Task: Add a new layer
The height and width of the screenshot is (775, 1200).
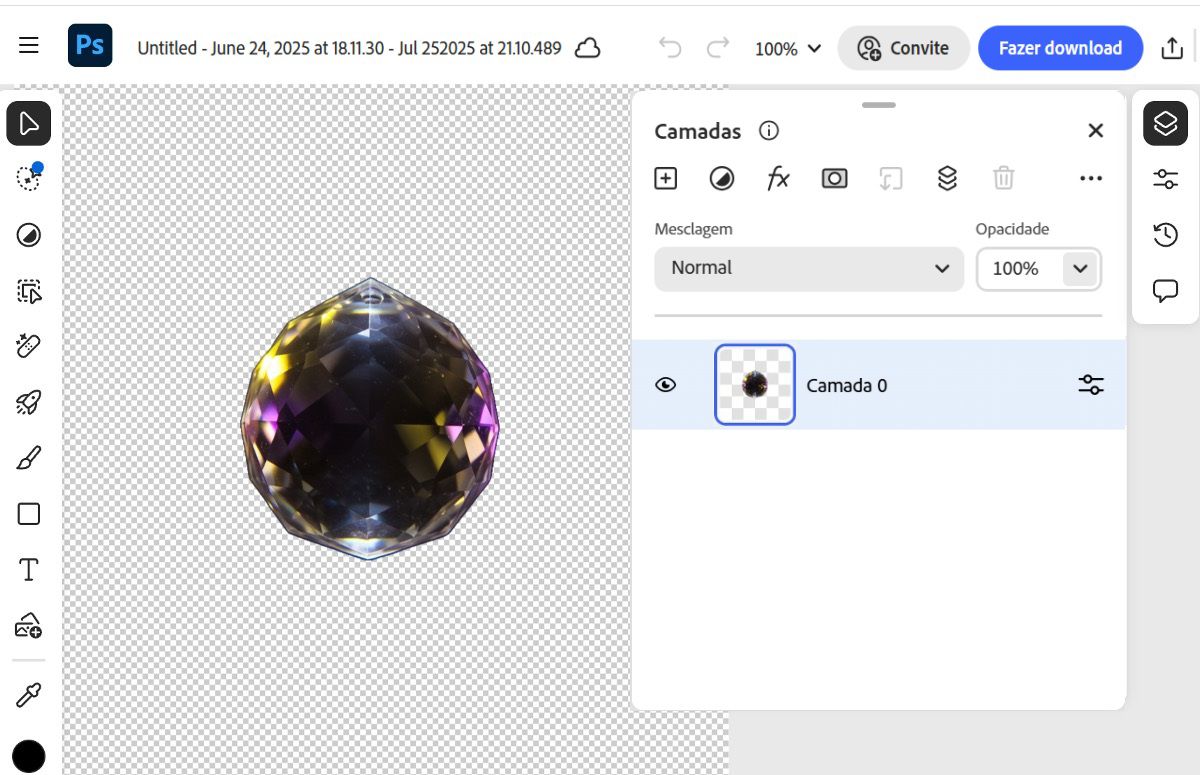Action: [x=666, y=178]
